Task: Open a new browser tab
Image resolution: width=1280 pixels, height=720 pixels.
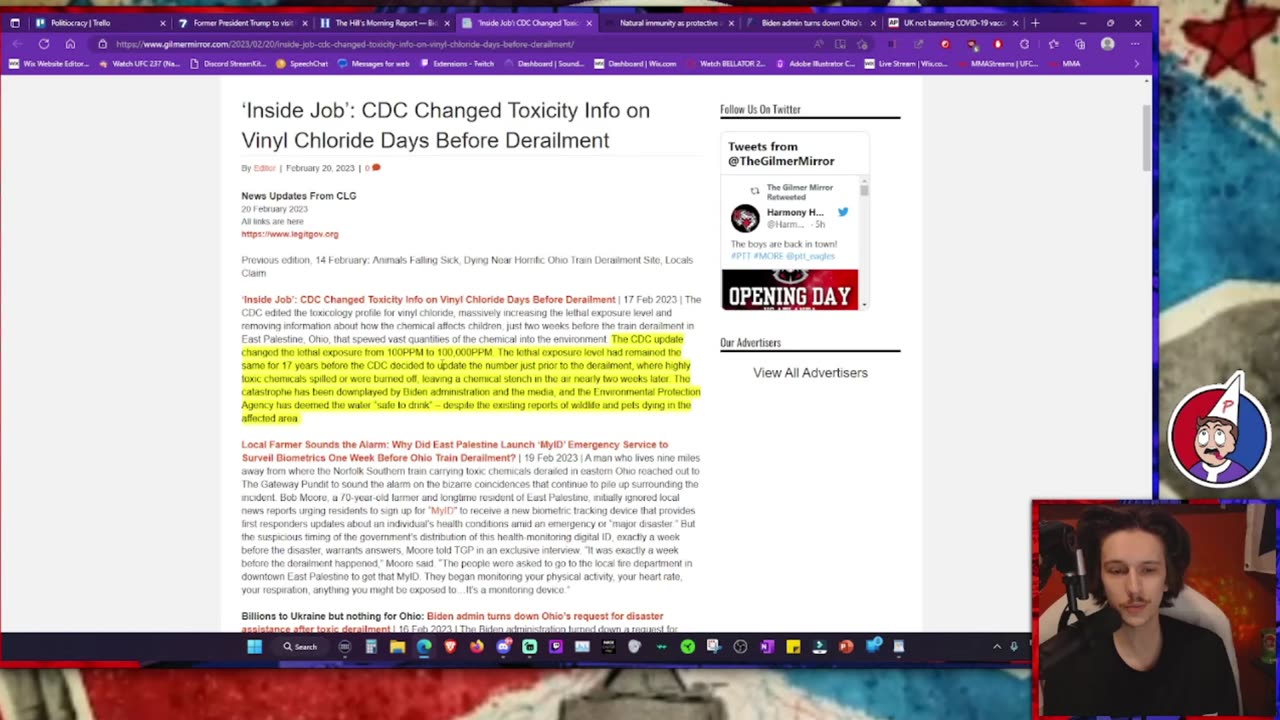Action: coord(1035,22)
